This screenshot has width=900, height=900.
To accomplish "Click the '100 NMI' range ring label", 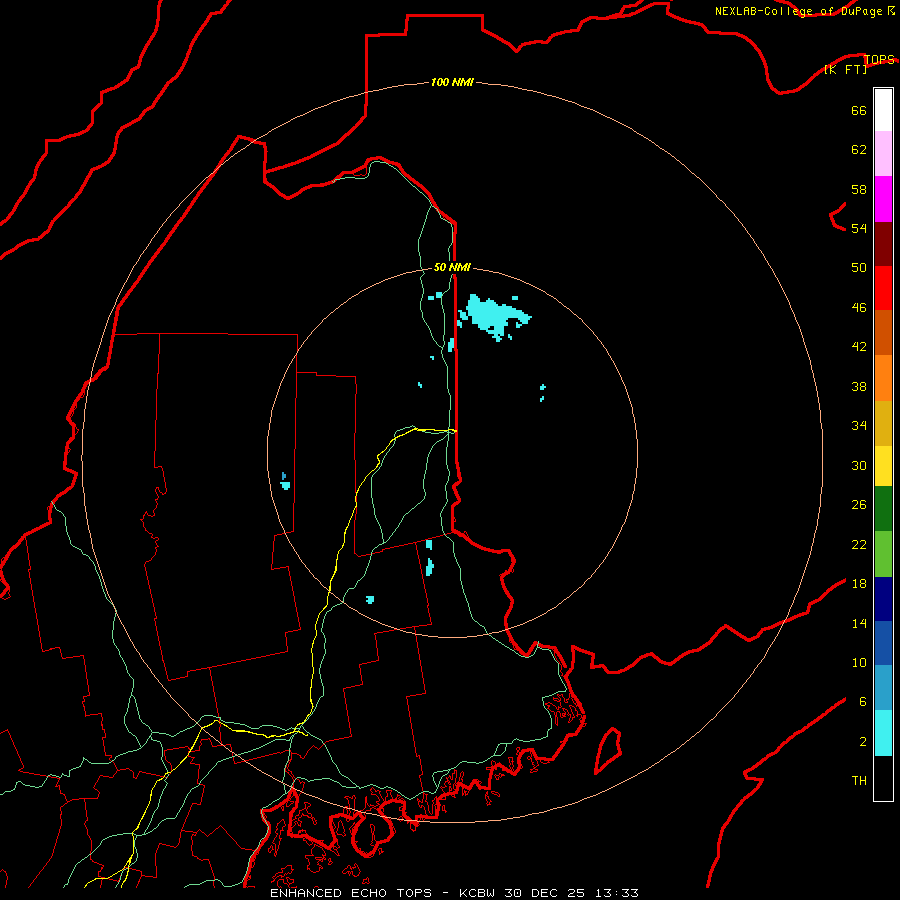I will click(x=452, y=82).
